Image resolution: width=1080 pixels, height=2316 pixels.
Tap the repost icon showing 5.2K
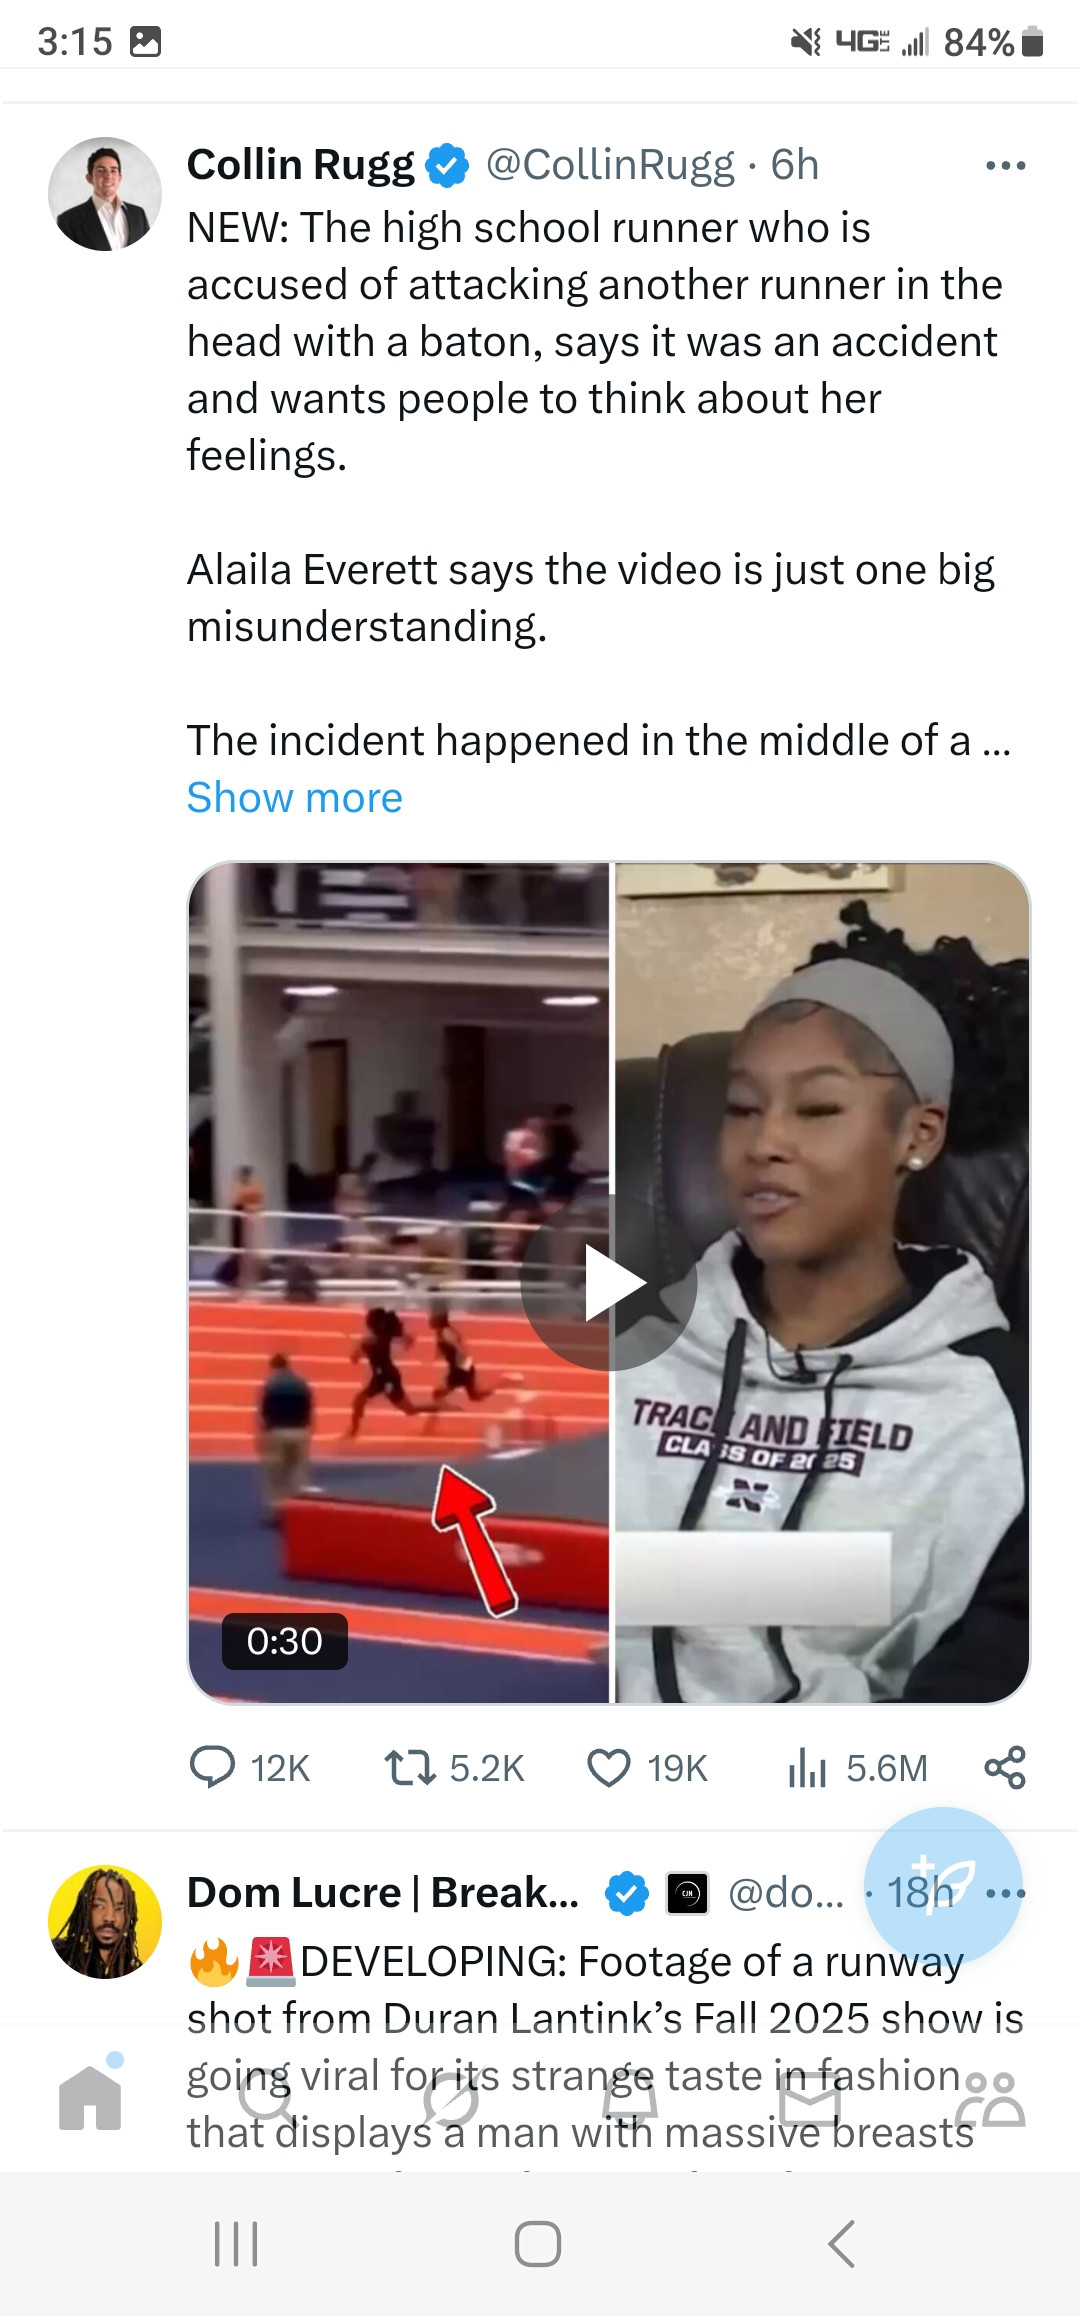(x=410, y=1768)
